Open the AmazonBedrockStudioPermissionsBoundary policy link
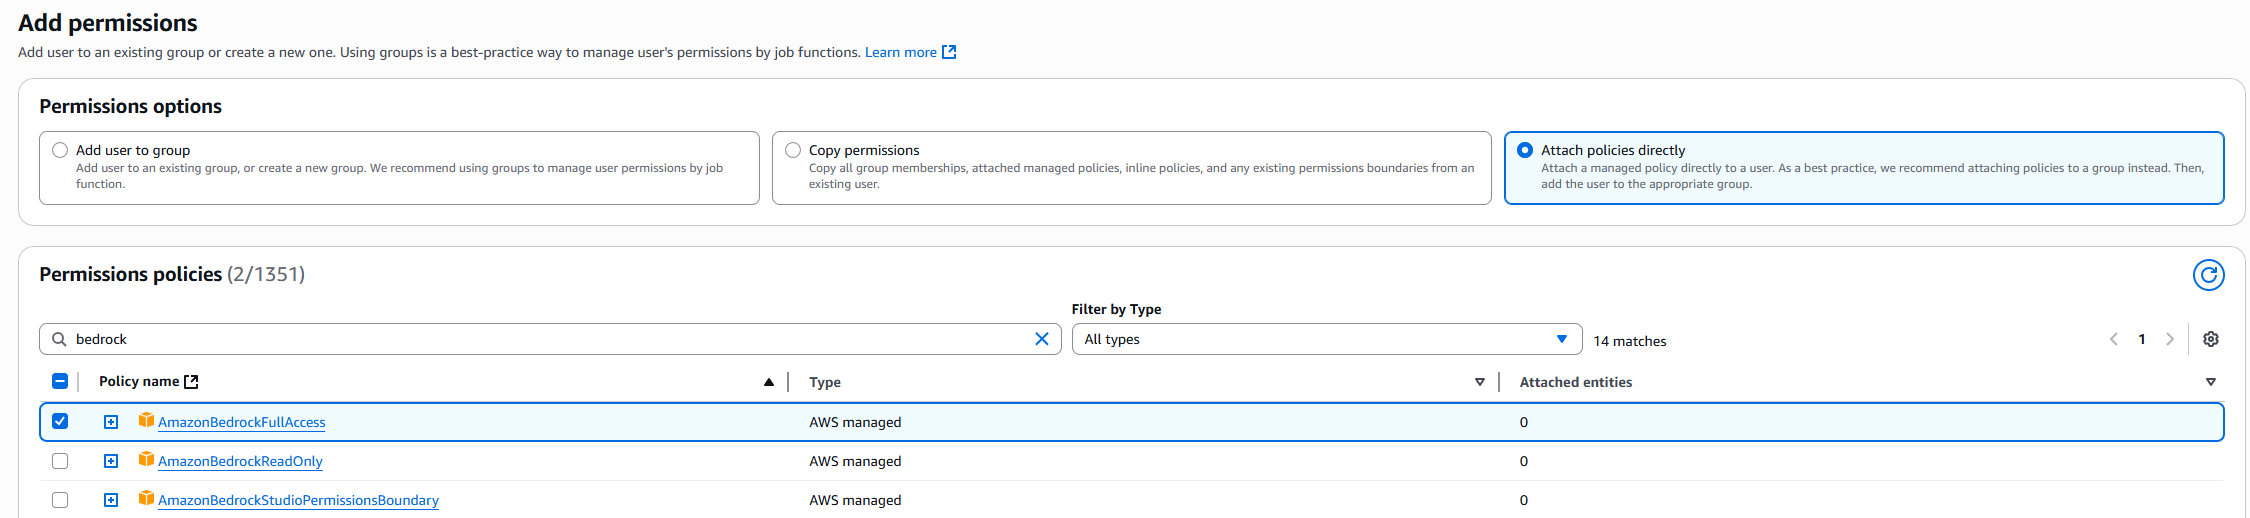This screenshot has width=2250, height=518. click(x=298, y=500)
